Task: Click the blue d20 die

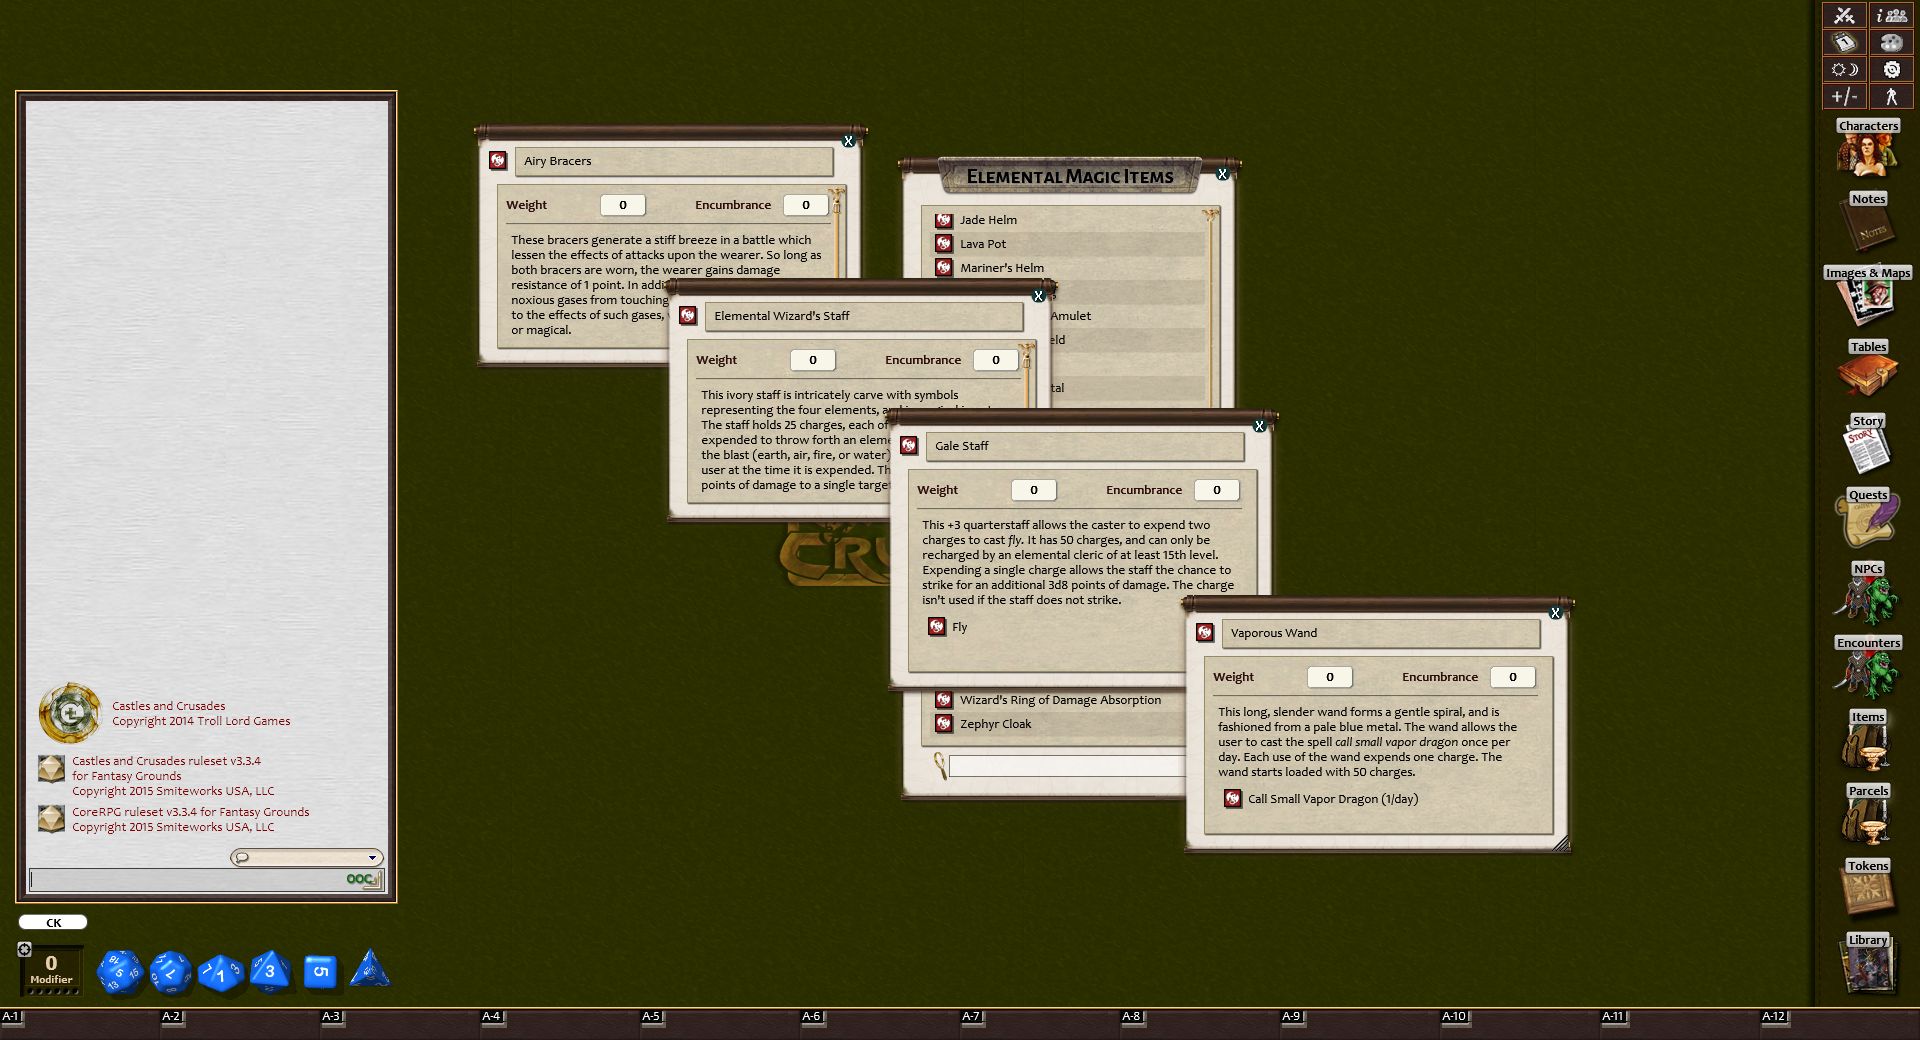Action: (x=120, y=971)
